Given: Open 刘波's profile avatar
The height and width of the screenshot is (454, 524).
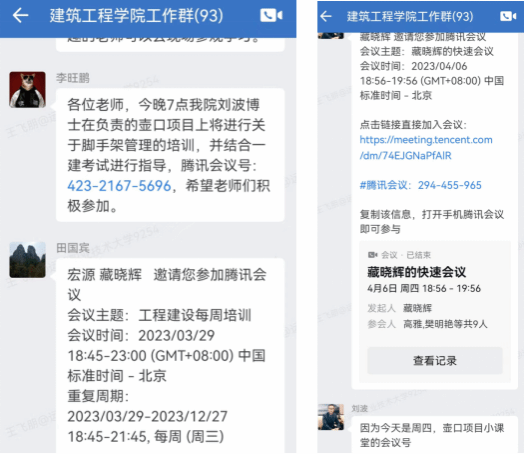Looking at the screenshot, I should pyautogui.click(x=331, y=417).
